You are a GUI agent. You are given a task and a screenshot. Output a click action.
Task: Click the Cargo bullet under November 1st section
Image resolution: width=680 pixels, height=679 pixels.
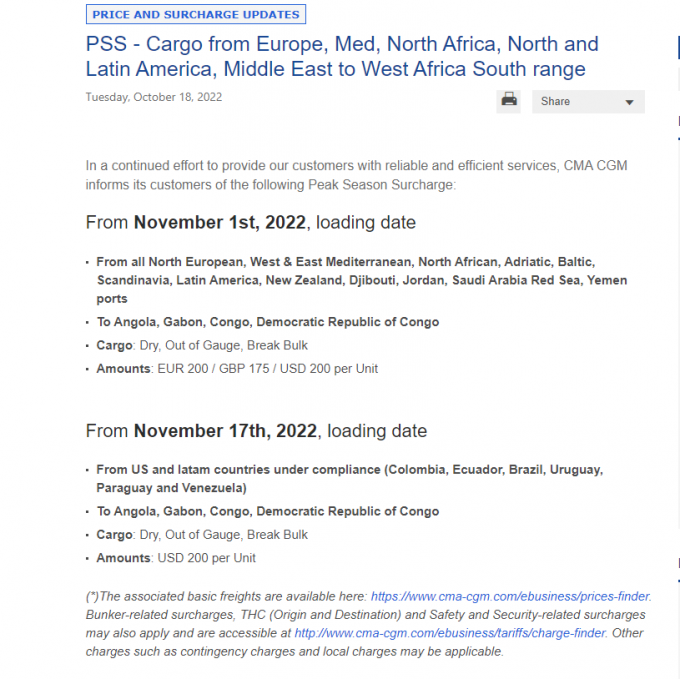[x=202, y=345]
